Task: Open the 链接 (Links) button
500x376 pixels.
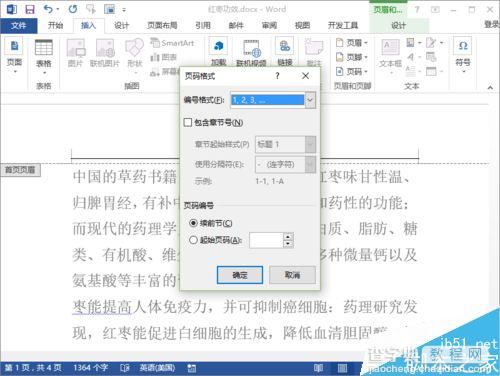Action: click(x=285, y=53)
